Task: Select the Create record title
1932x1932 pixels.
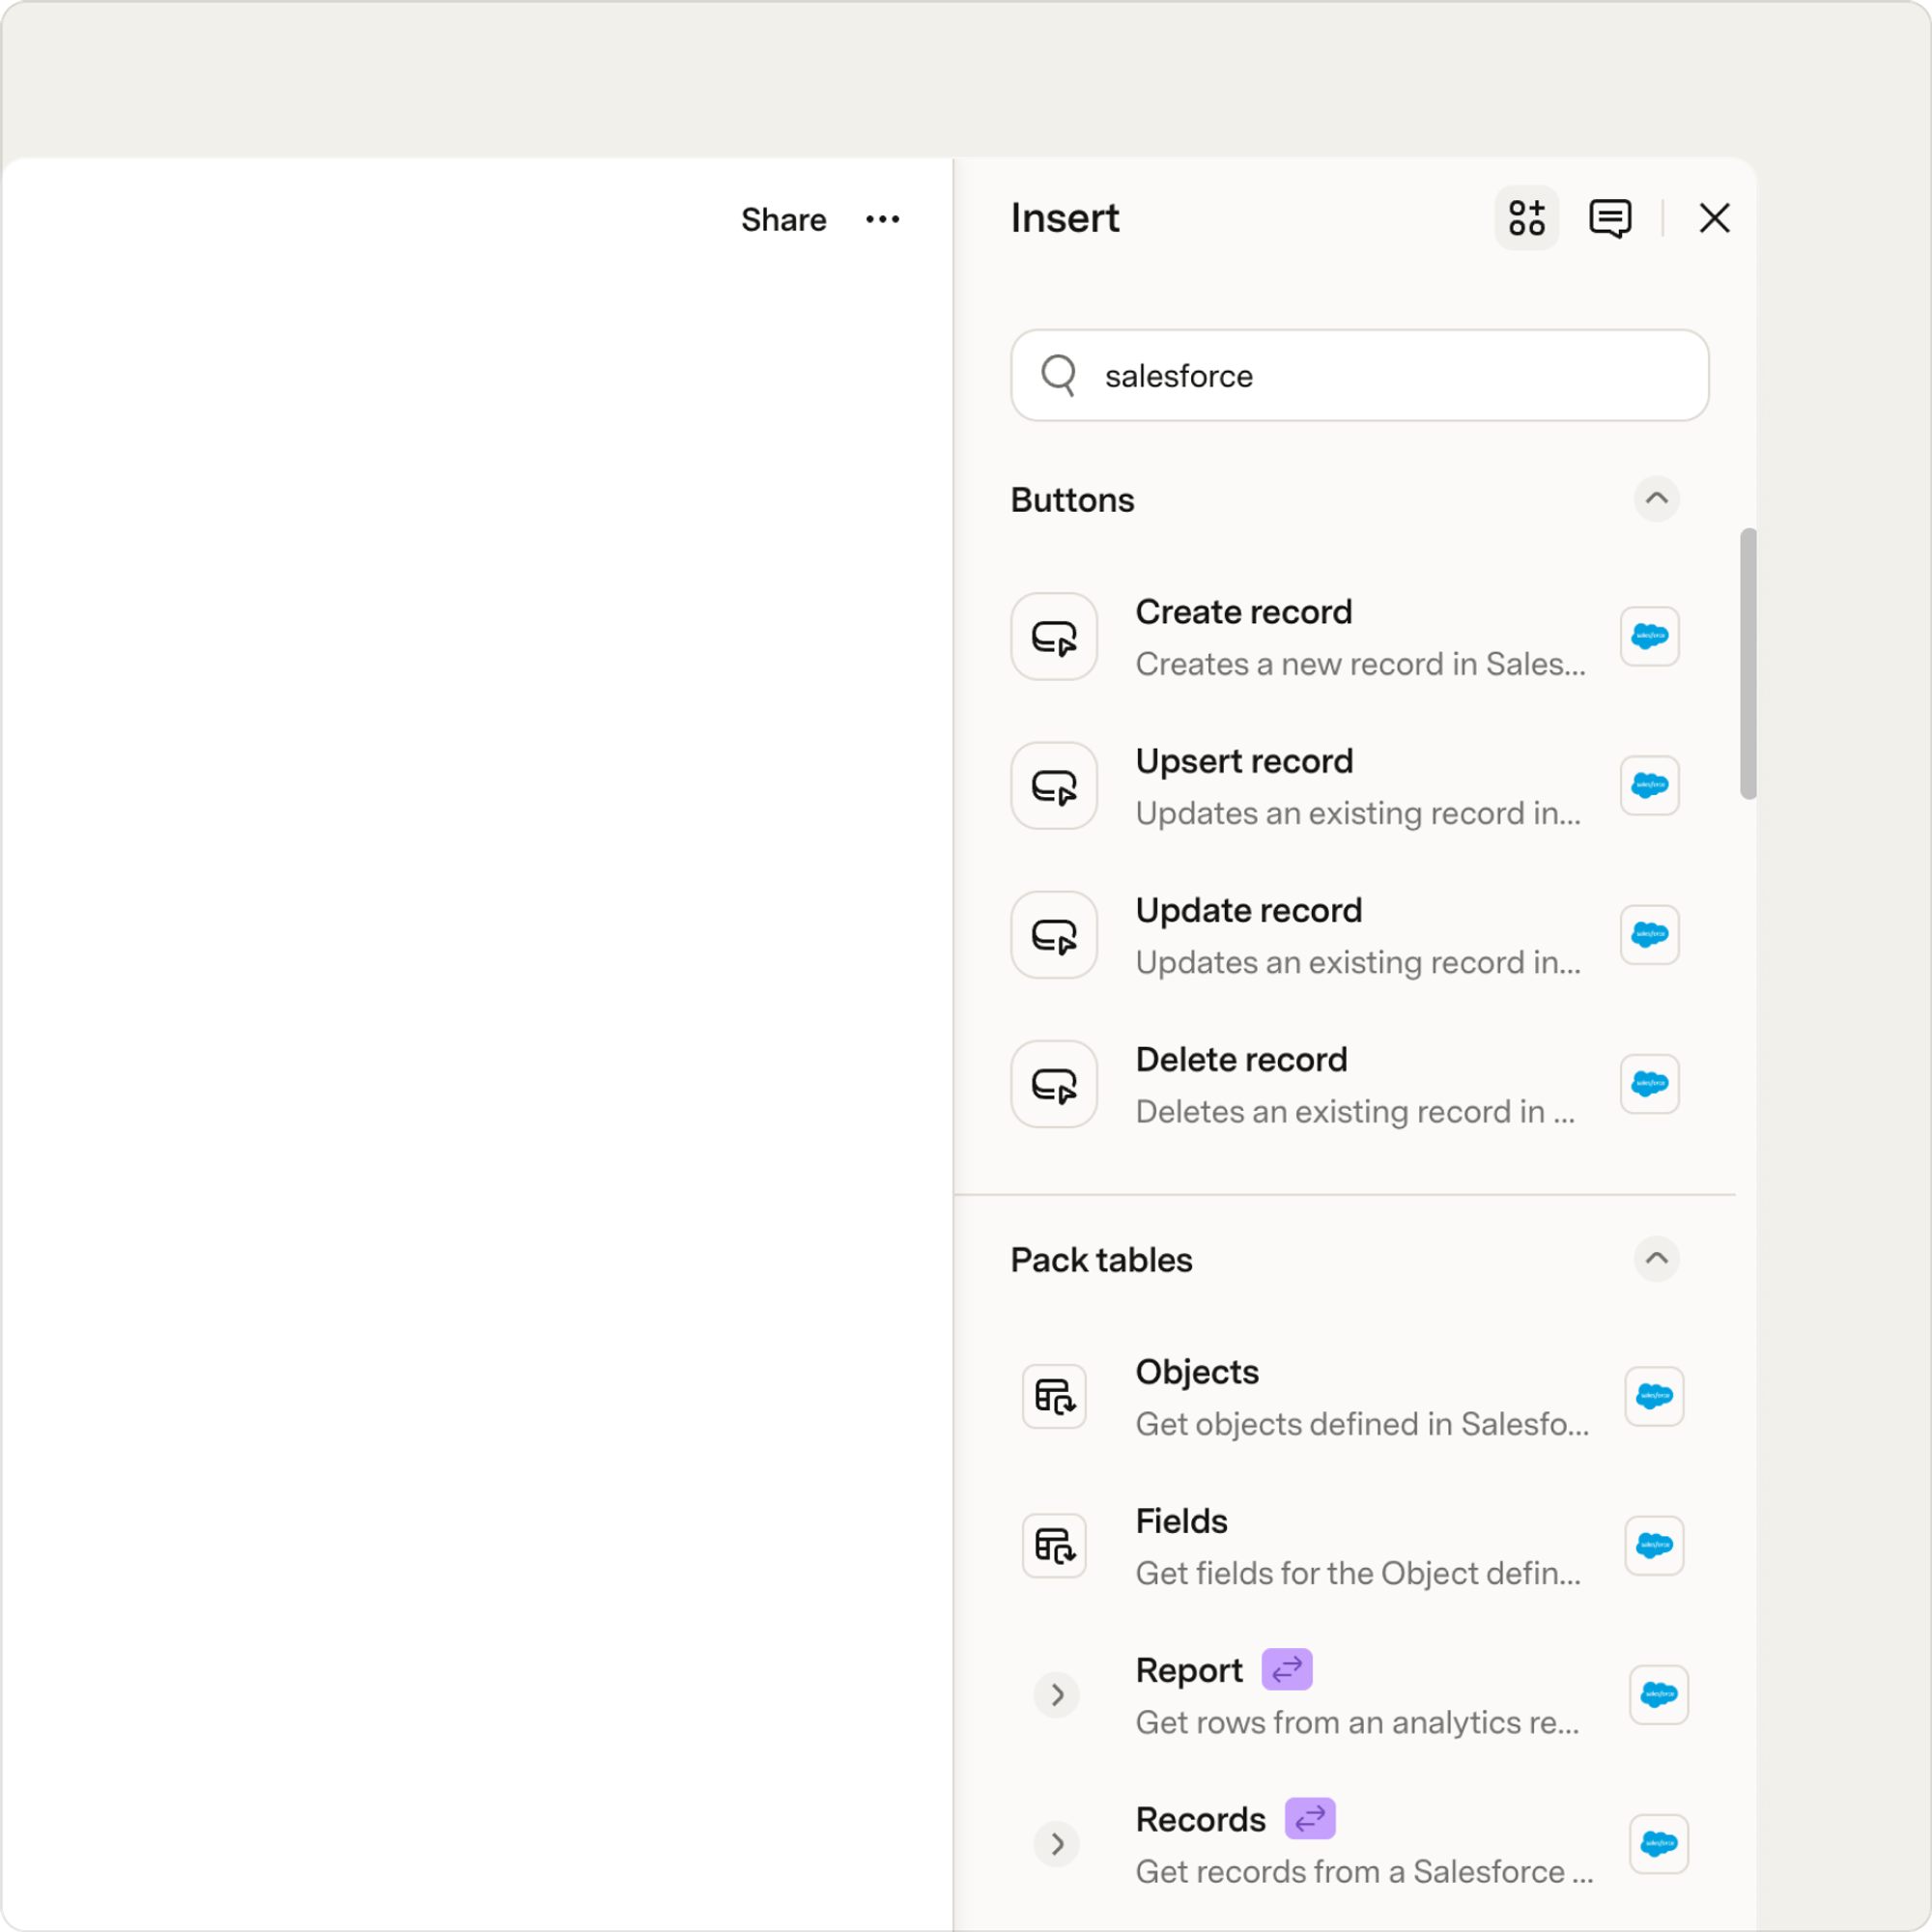Action: pos(1243,612)
